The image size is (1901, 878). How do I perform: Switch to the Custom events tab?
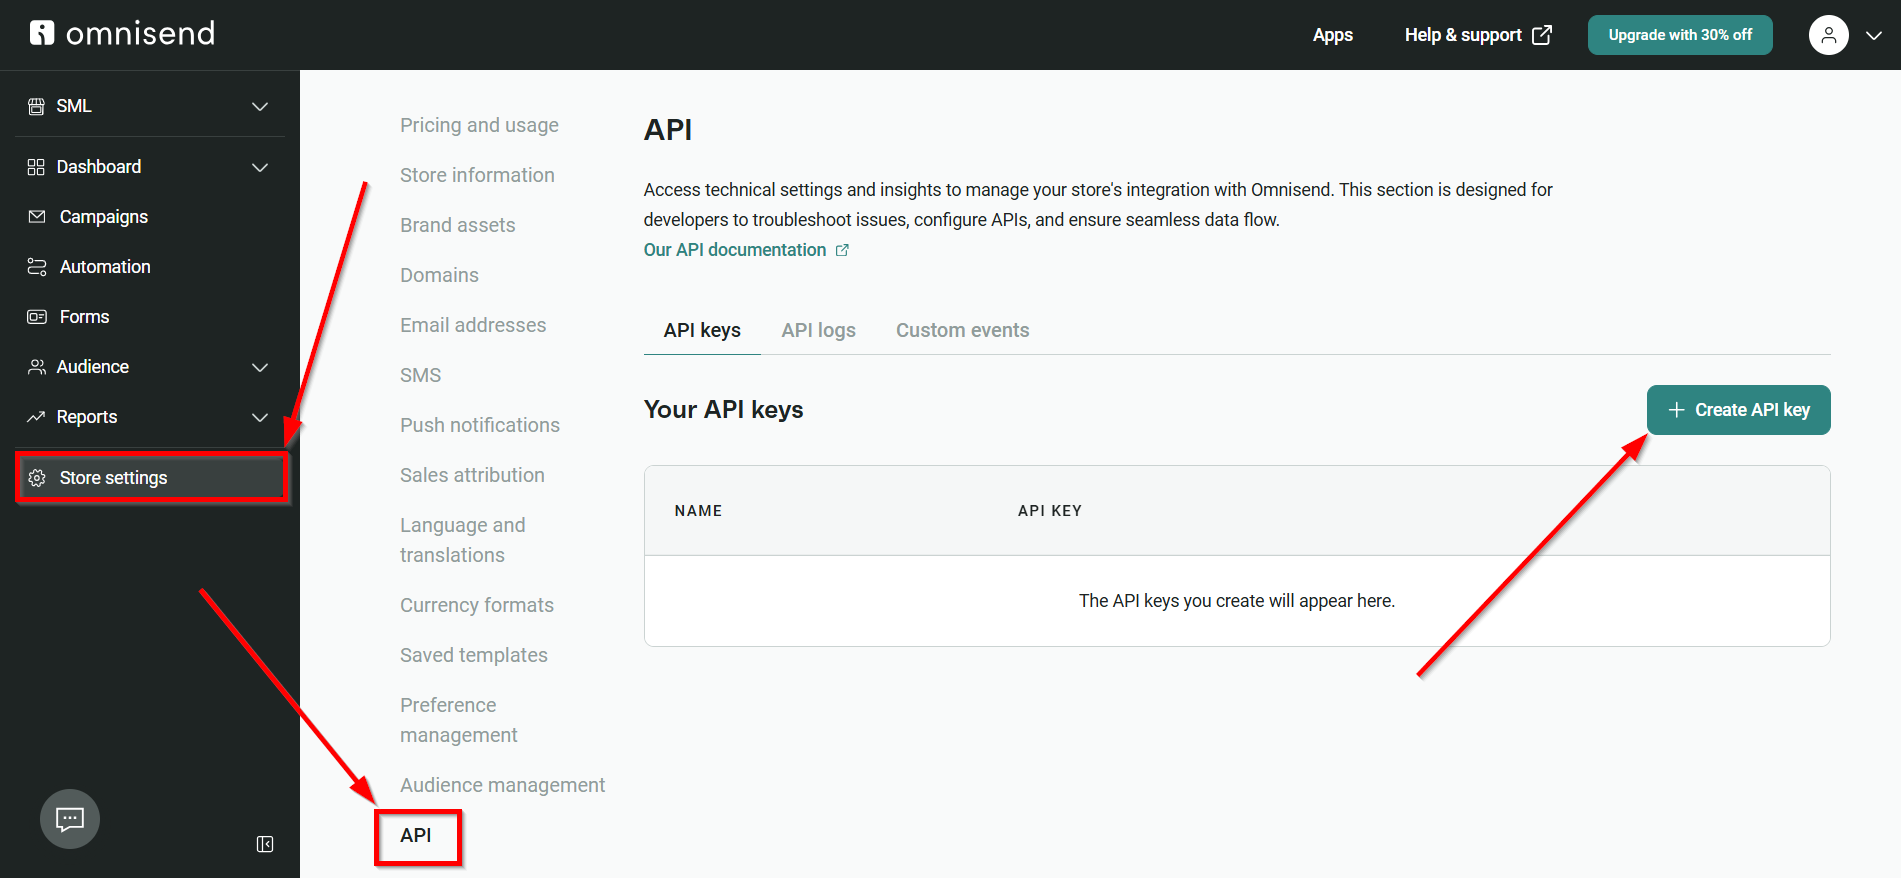click(x=962, y=330)
